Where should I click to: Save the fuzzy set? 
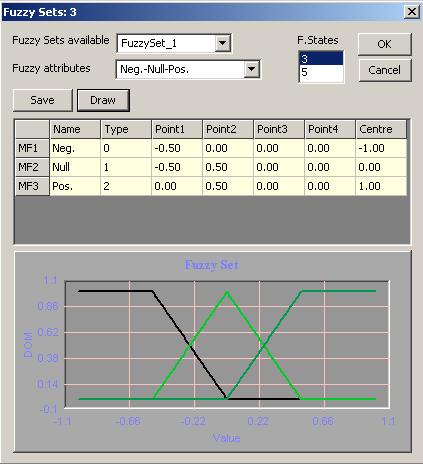click(42, 100)
